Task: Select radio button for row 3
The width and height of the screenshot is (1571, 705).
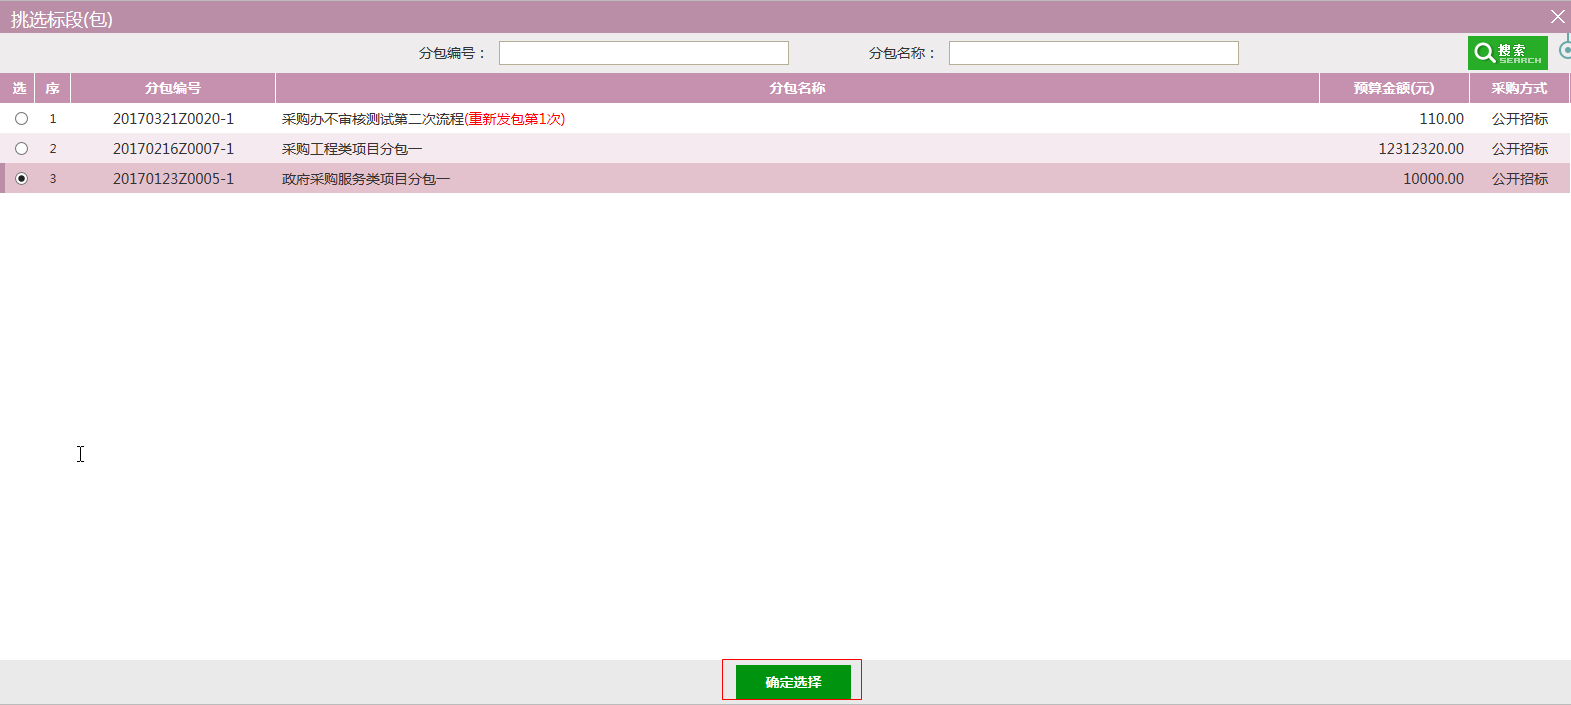Action: [x=21, y=179]
